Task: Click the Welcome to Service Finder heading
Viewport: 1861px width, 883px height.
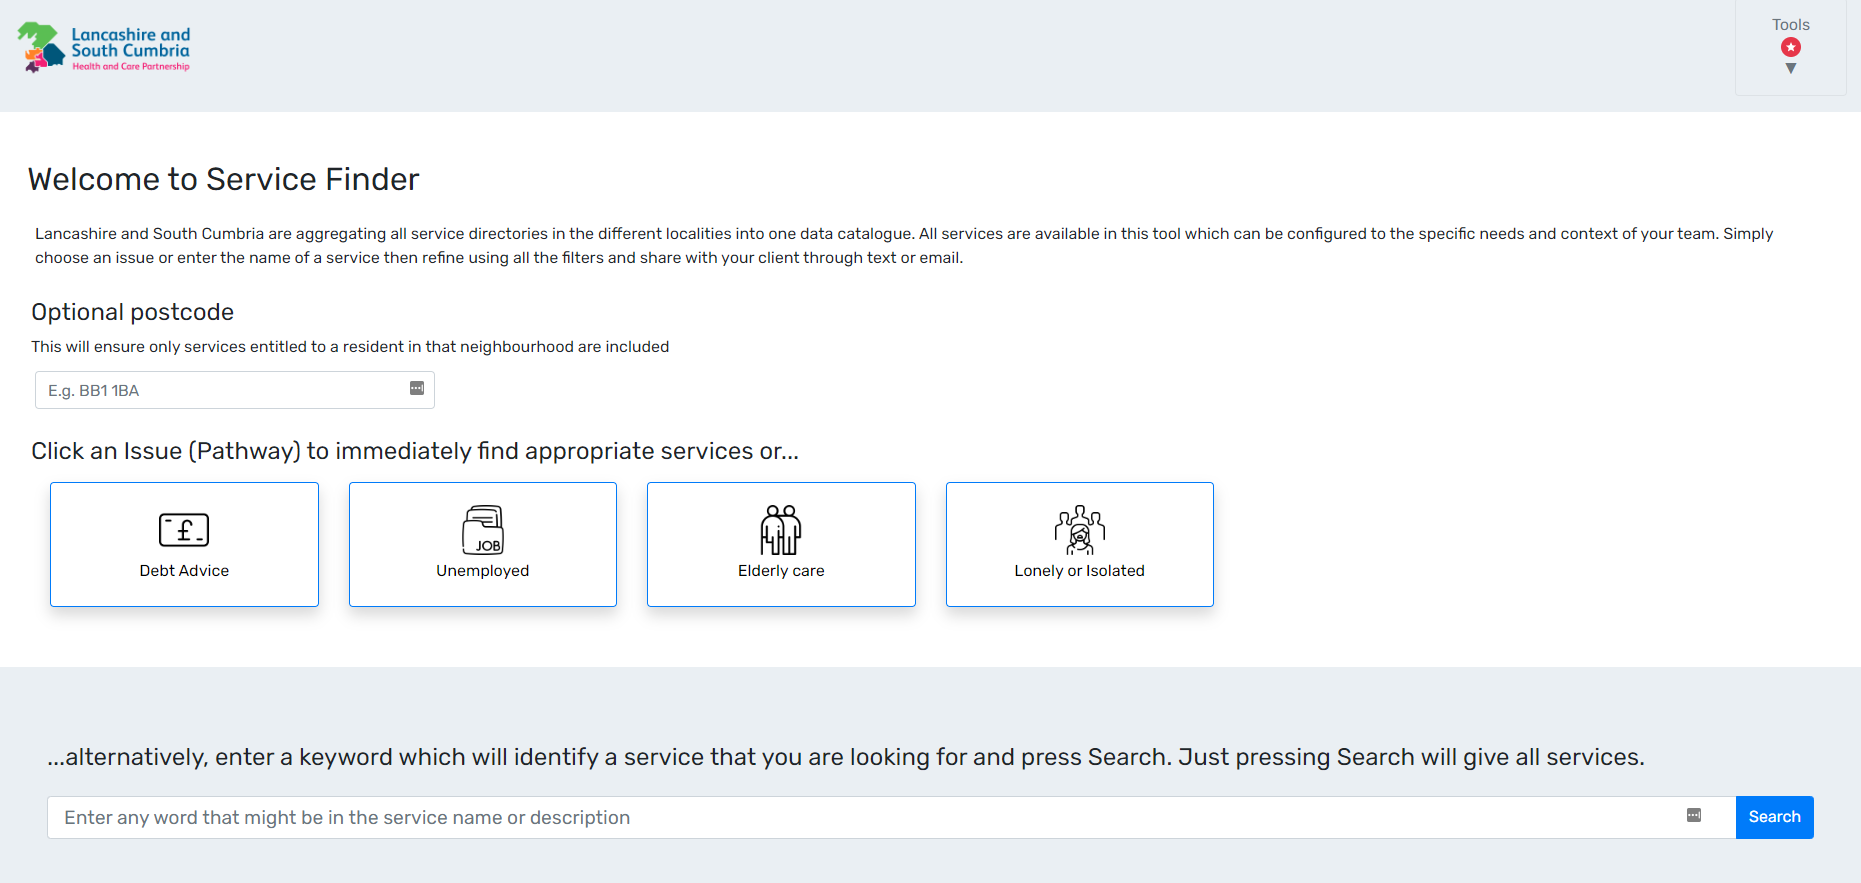Action: pyautogui.click(x=224, y=179)
